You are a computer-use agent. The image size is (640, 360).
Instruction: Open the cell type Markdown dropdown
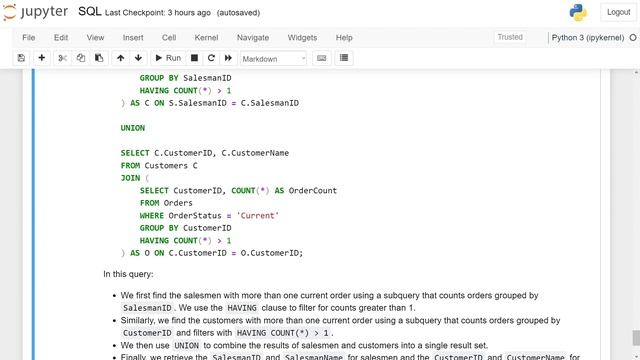(x=273, y=59)
